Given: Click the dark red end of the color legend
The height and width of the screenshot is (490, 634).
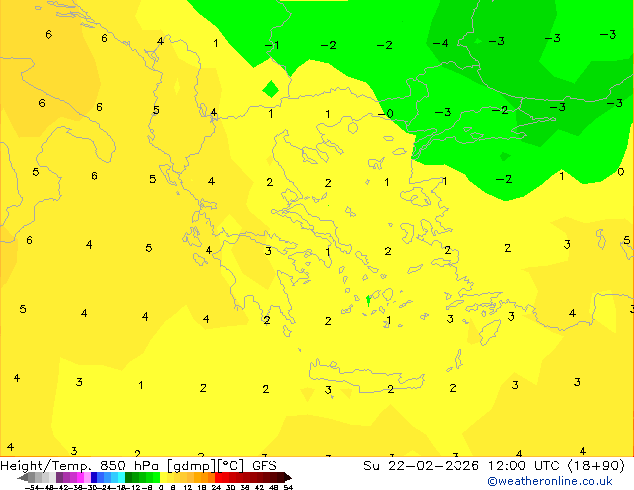Looking at the screenshot, I should tap(280, 477).
